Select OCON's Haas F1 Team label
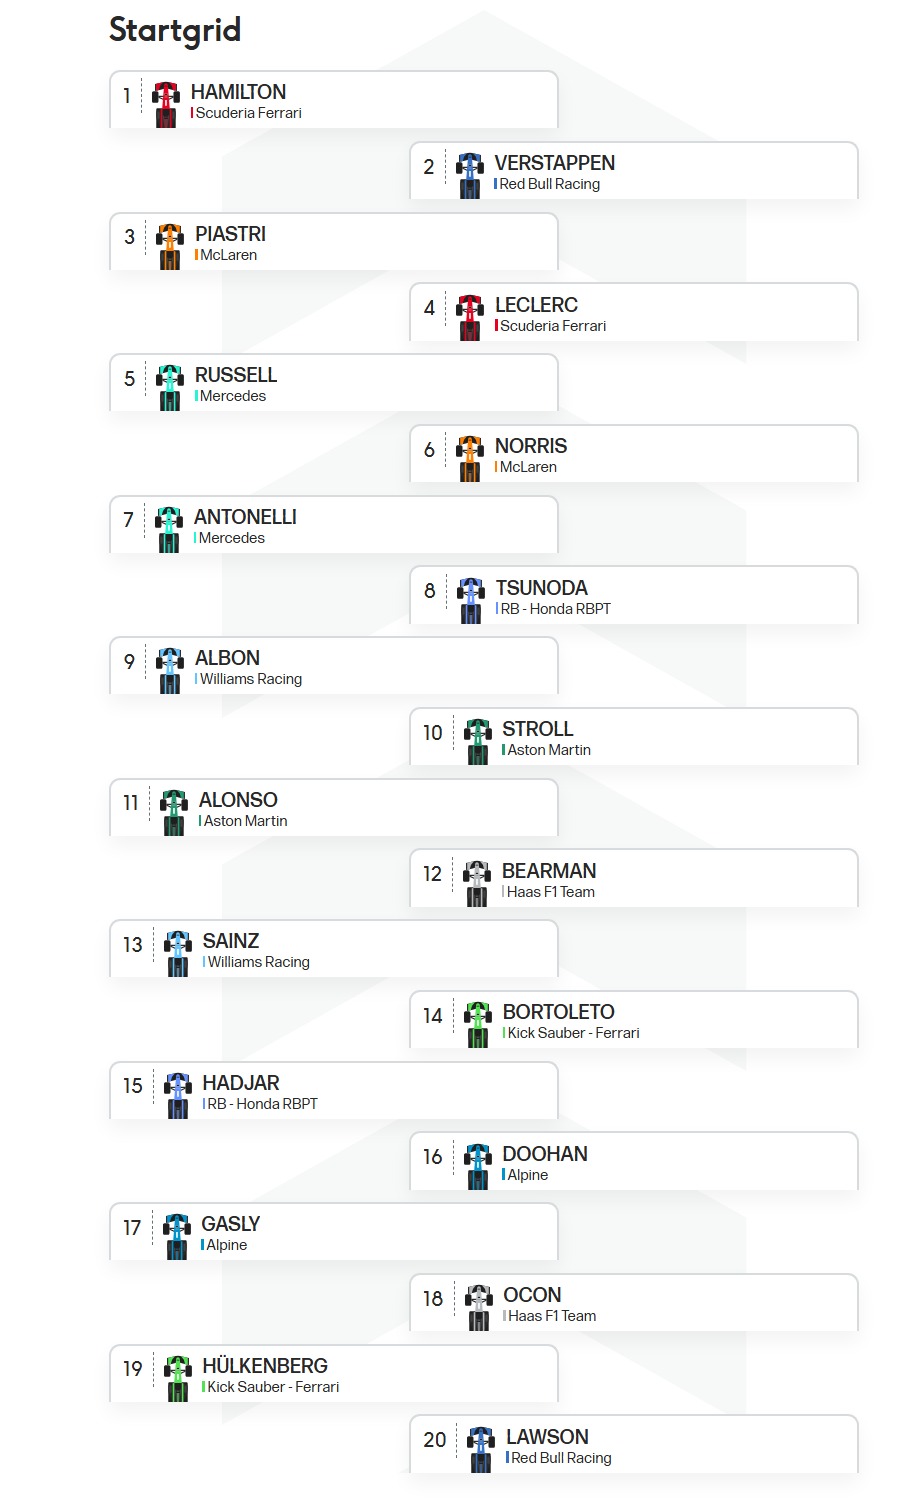Screen dimensions: 915x1500 click(x=550, y=1316)
